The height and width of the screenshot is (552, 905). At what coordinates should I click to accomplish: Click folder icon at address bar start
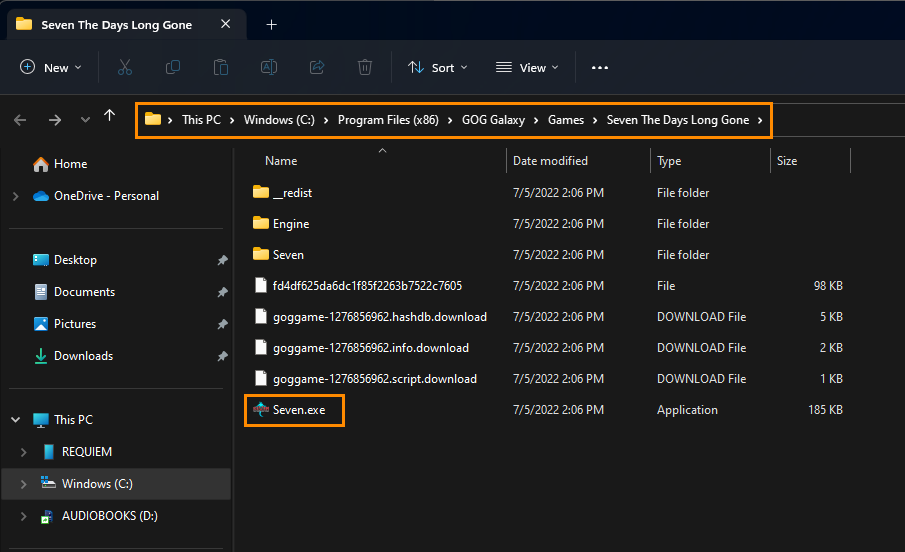pos(153,120)
